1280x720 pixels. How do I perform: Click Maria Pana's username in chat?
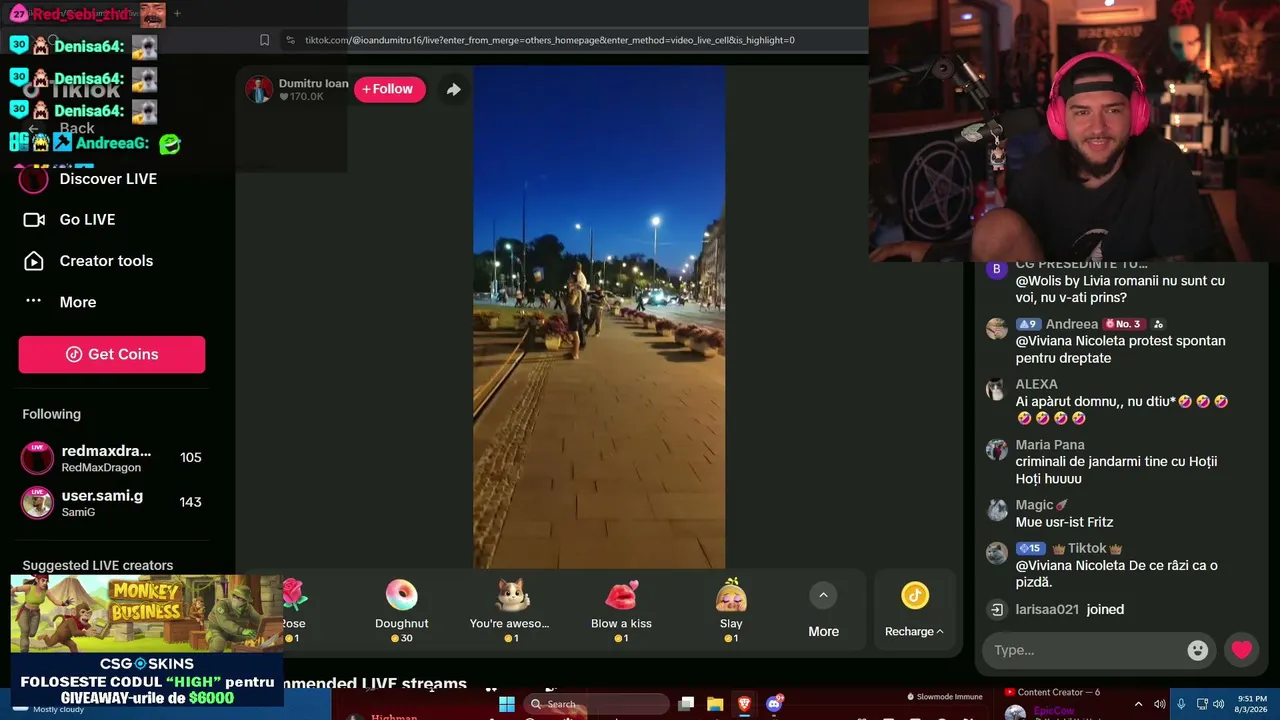pyautogui.click(x=1050, y=445)
